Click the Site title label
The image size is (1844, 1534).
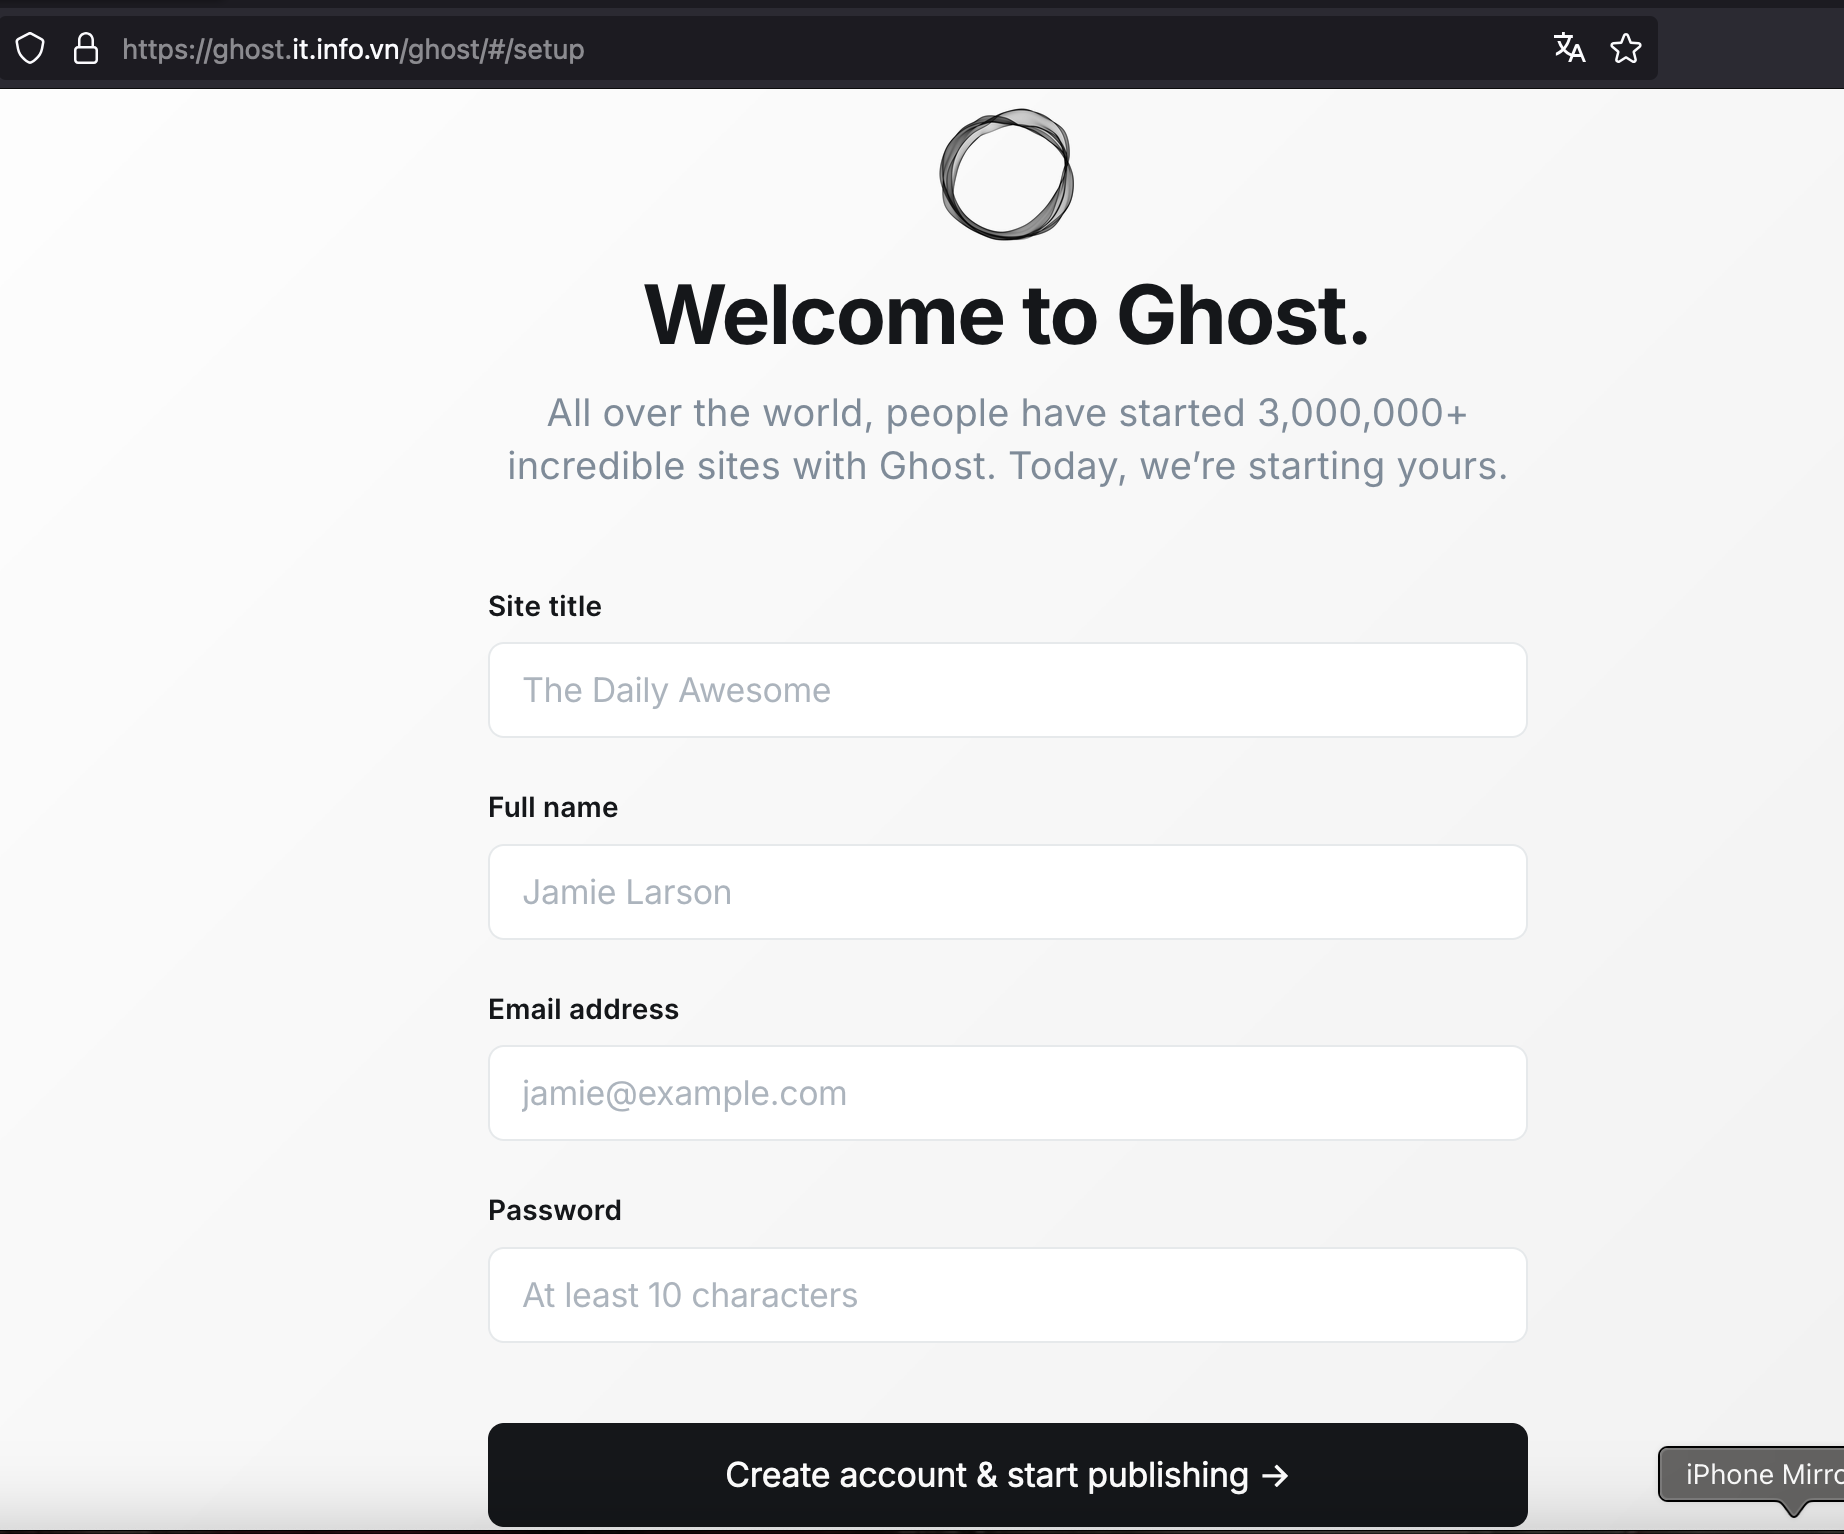tap(544, 606)
